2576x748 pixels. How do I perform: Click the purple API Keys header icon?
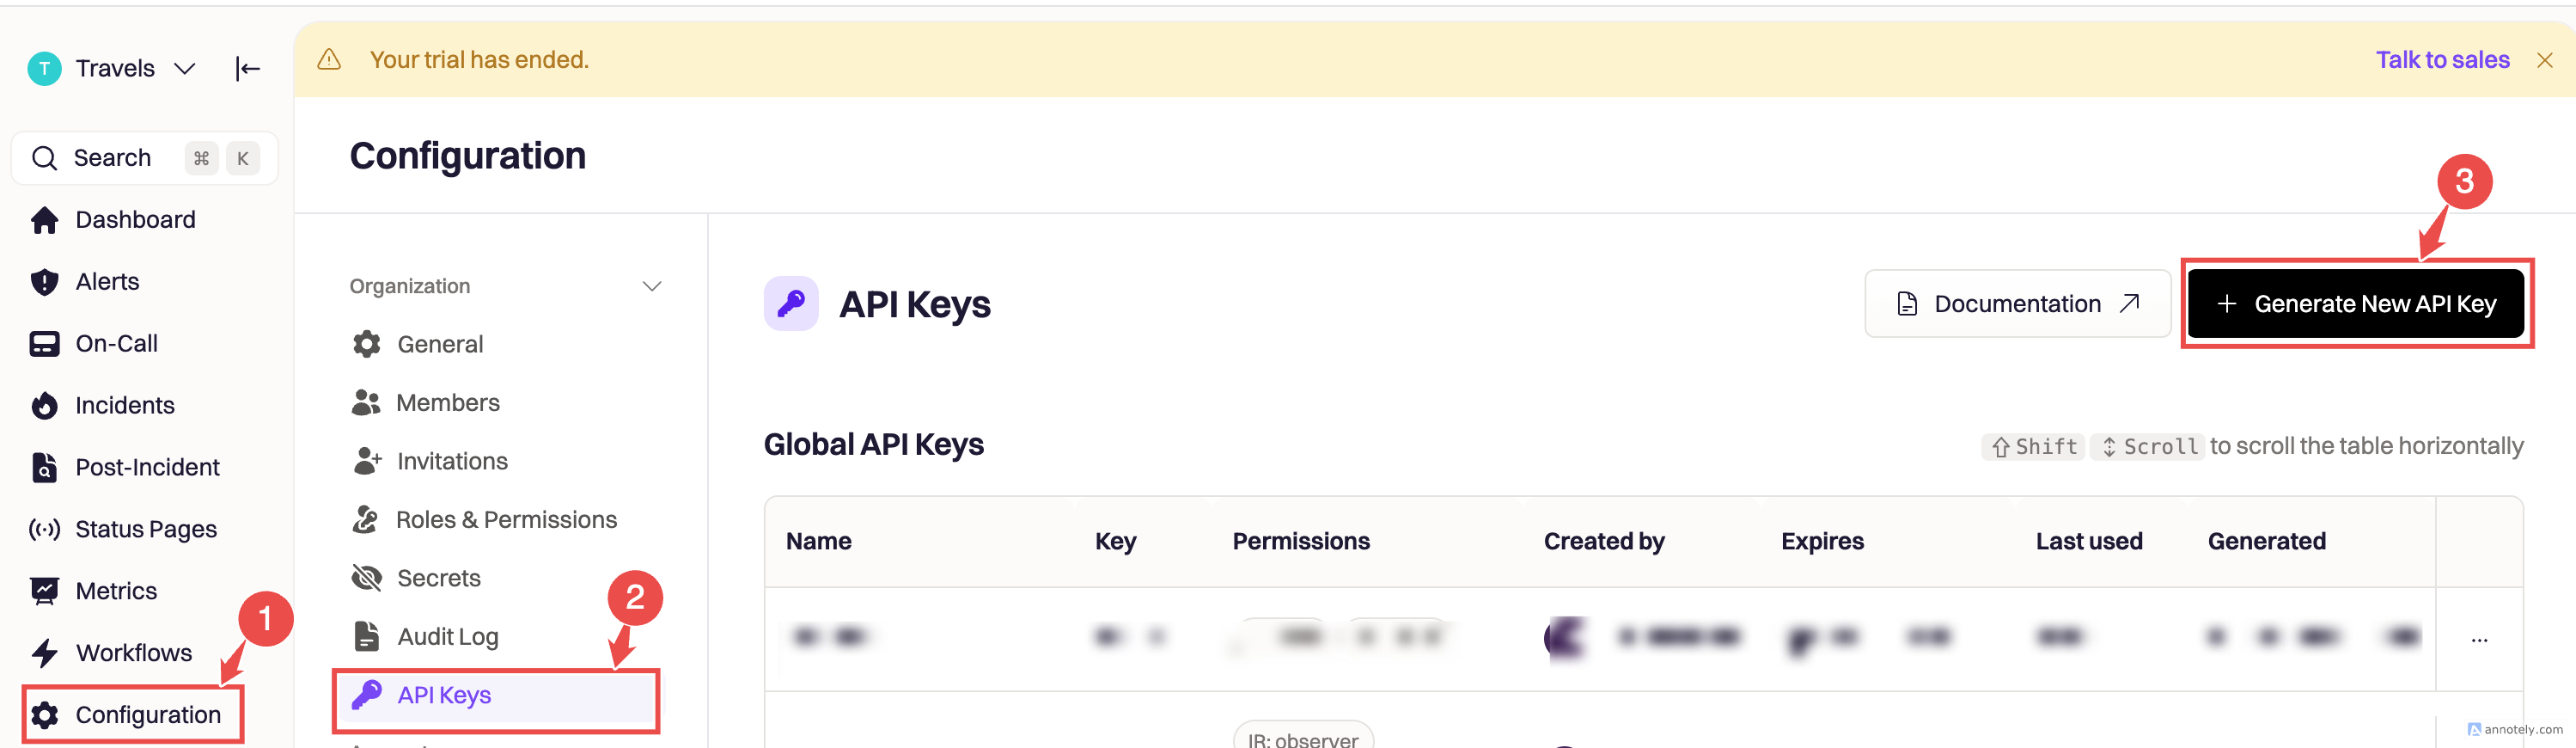pyautogui.click(x=790, y=304)
